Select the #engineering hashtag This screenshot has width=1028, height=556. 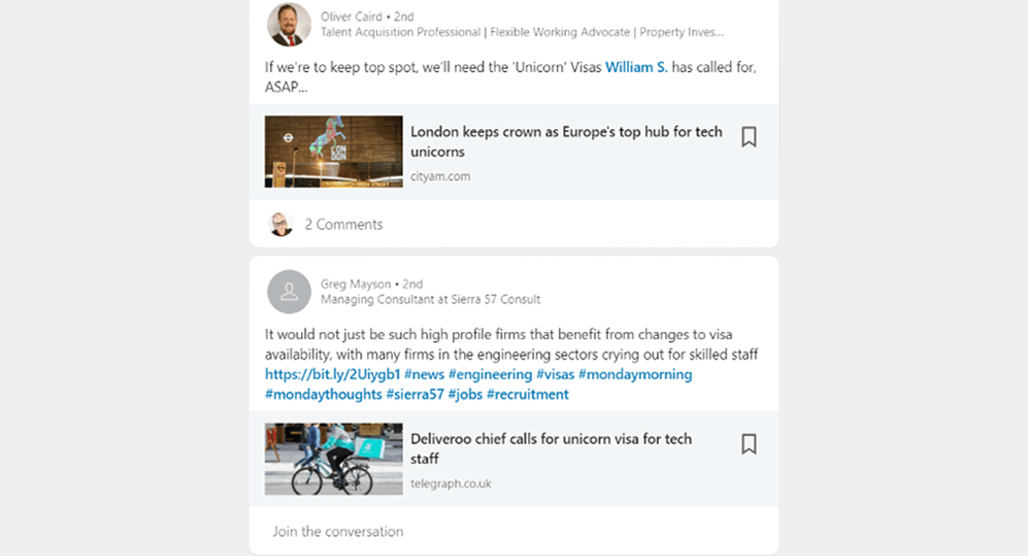[490, 374]
